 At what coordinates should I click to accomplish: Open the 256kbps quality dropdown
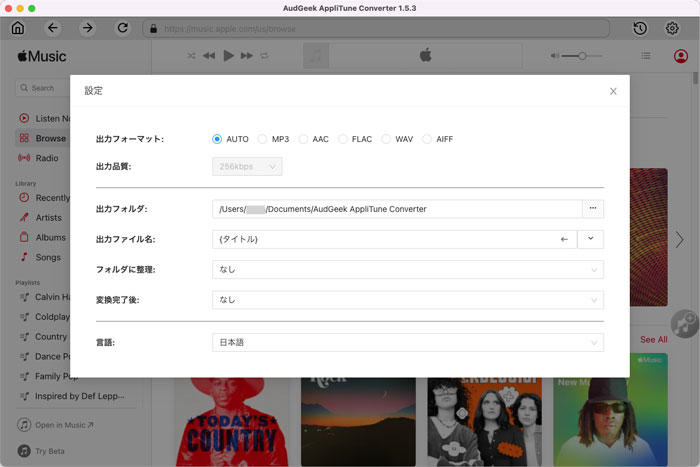tap(247, 167)
